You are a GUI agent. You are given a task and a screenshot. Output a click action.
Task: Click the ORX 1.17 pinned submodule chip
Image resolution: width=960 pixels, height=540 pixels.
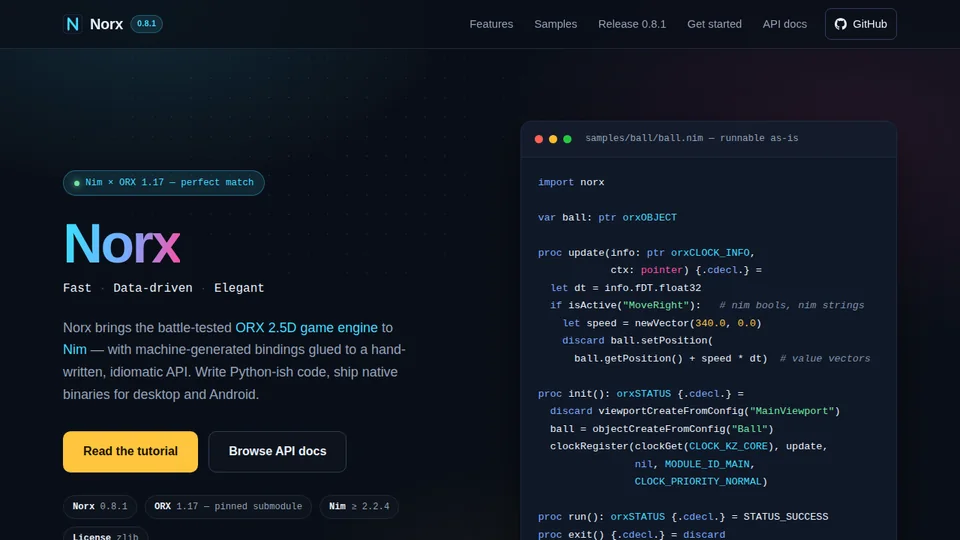[228, 506]
